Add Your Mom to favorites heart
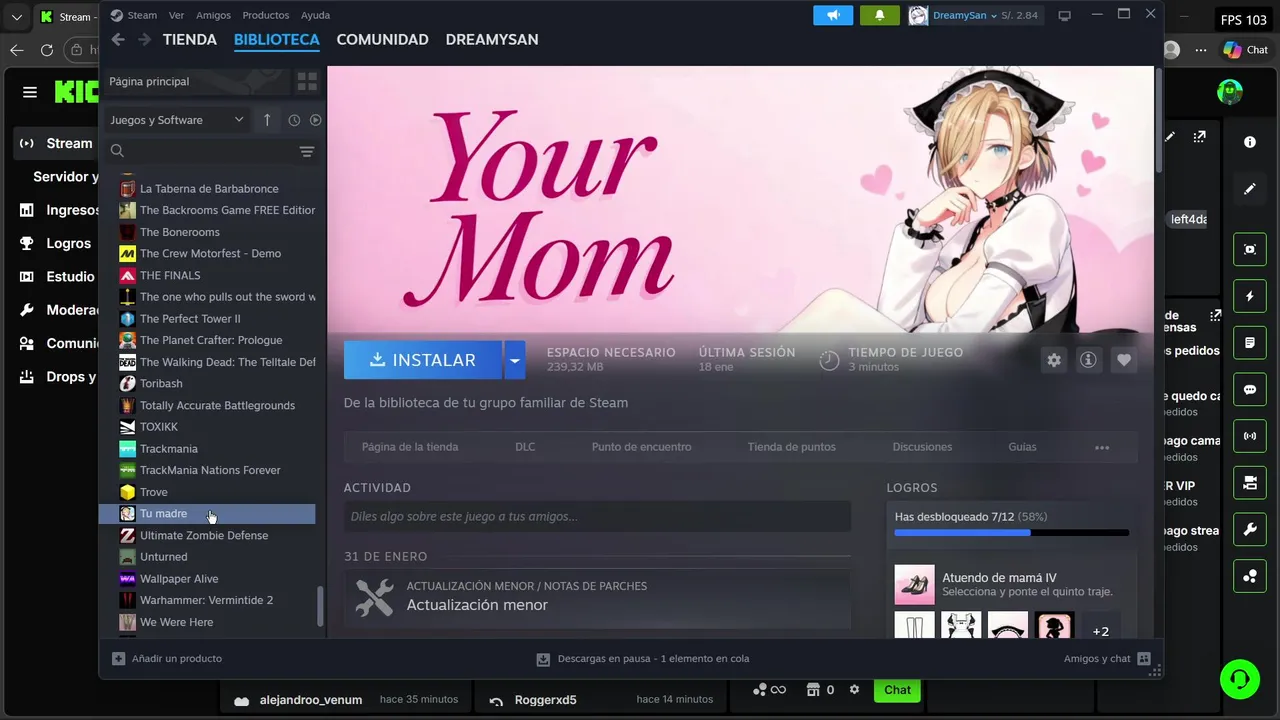This screenshot has height=720, width=1280. pos(1124,360)
